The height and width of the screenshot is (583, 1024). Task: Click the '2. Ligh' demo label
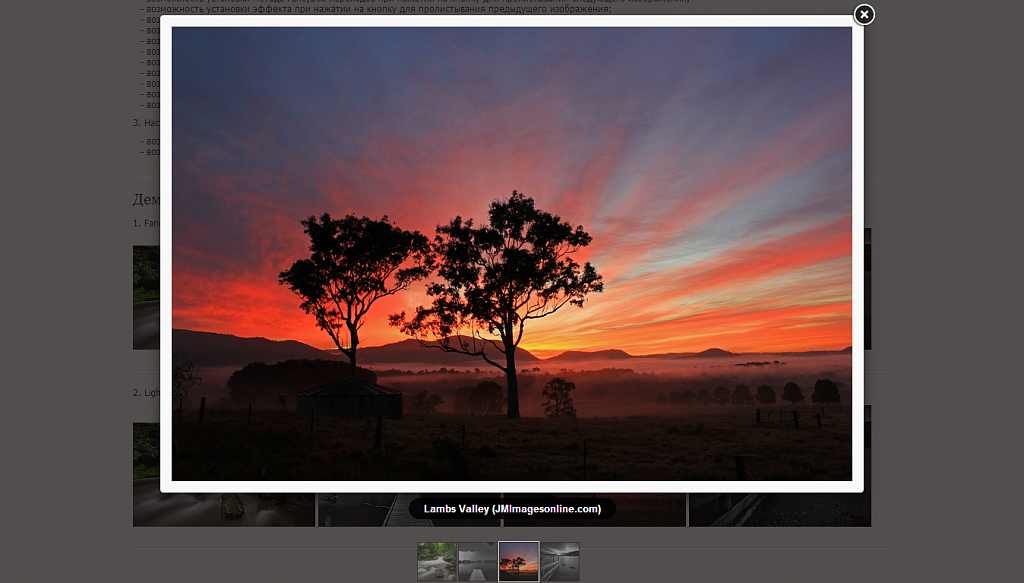point(146,392)
